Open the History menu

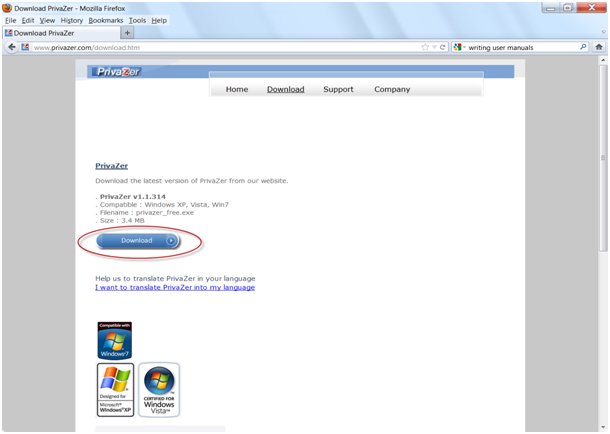71,20
